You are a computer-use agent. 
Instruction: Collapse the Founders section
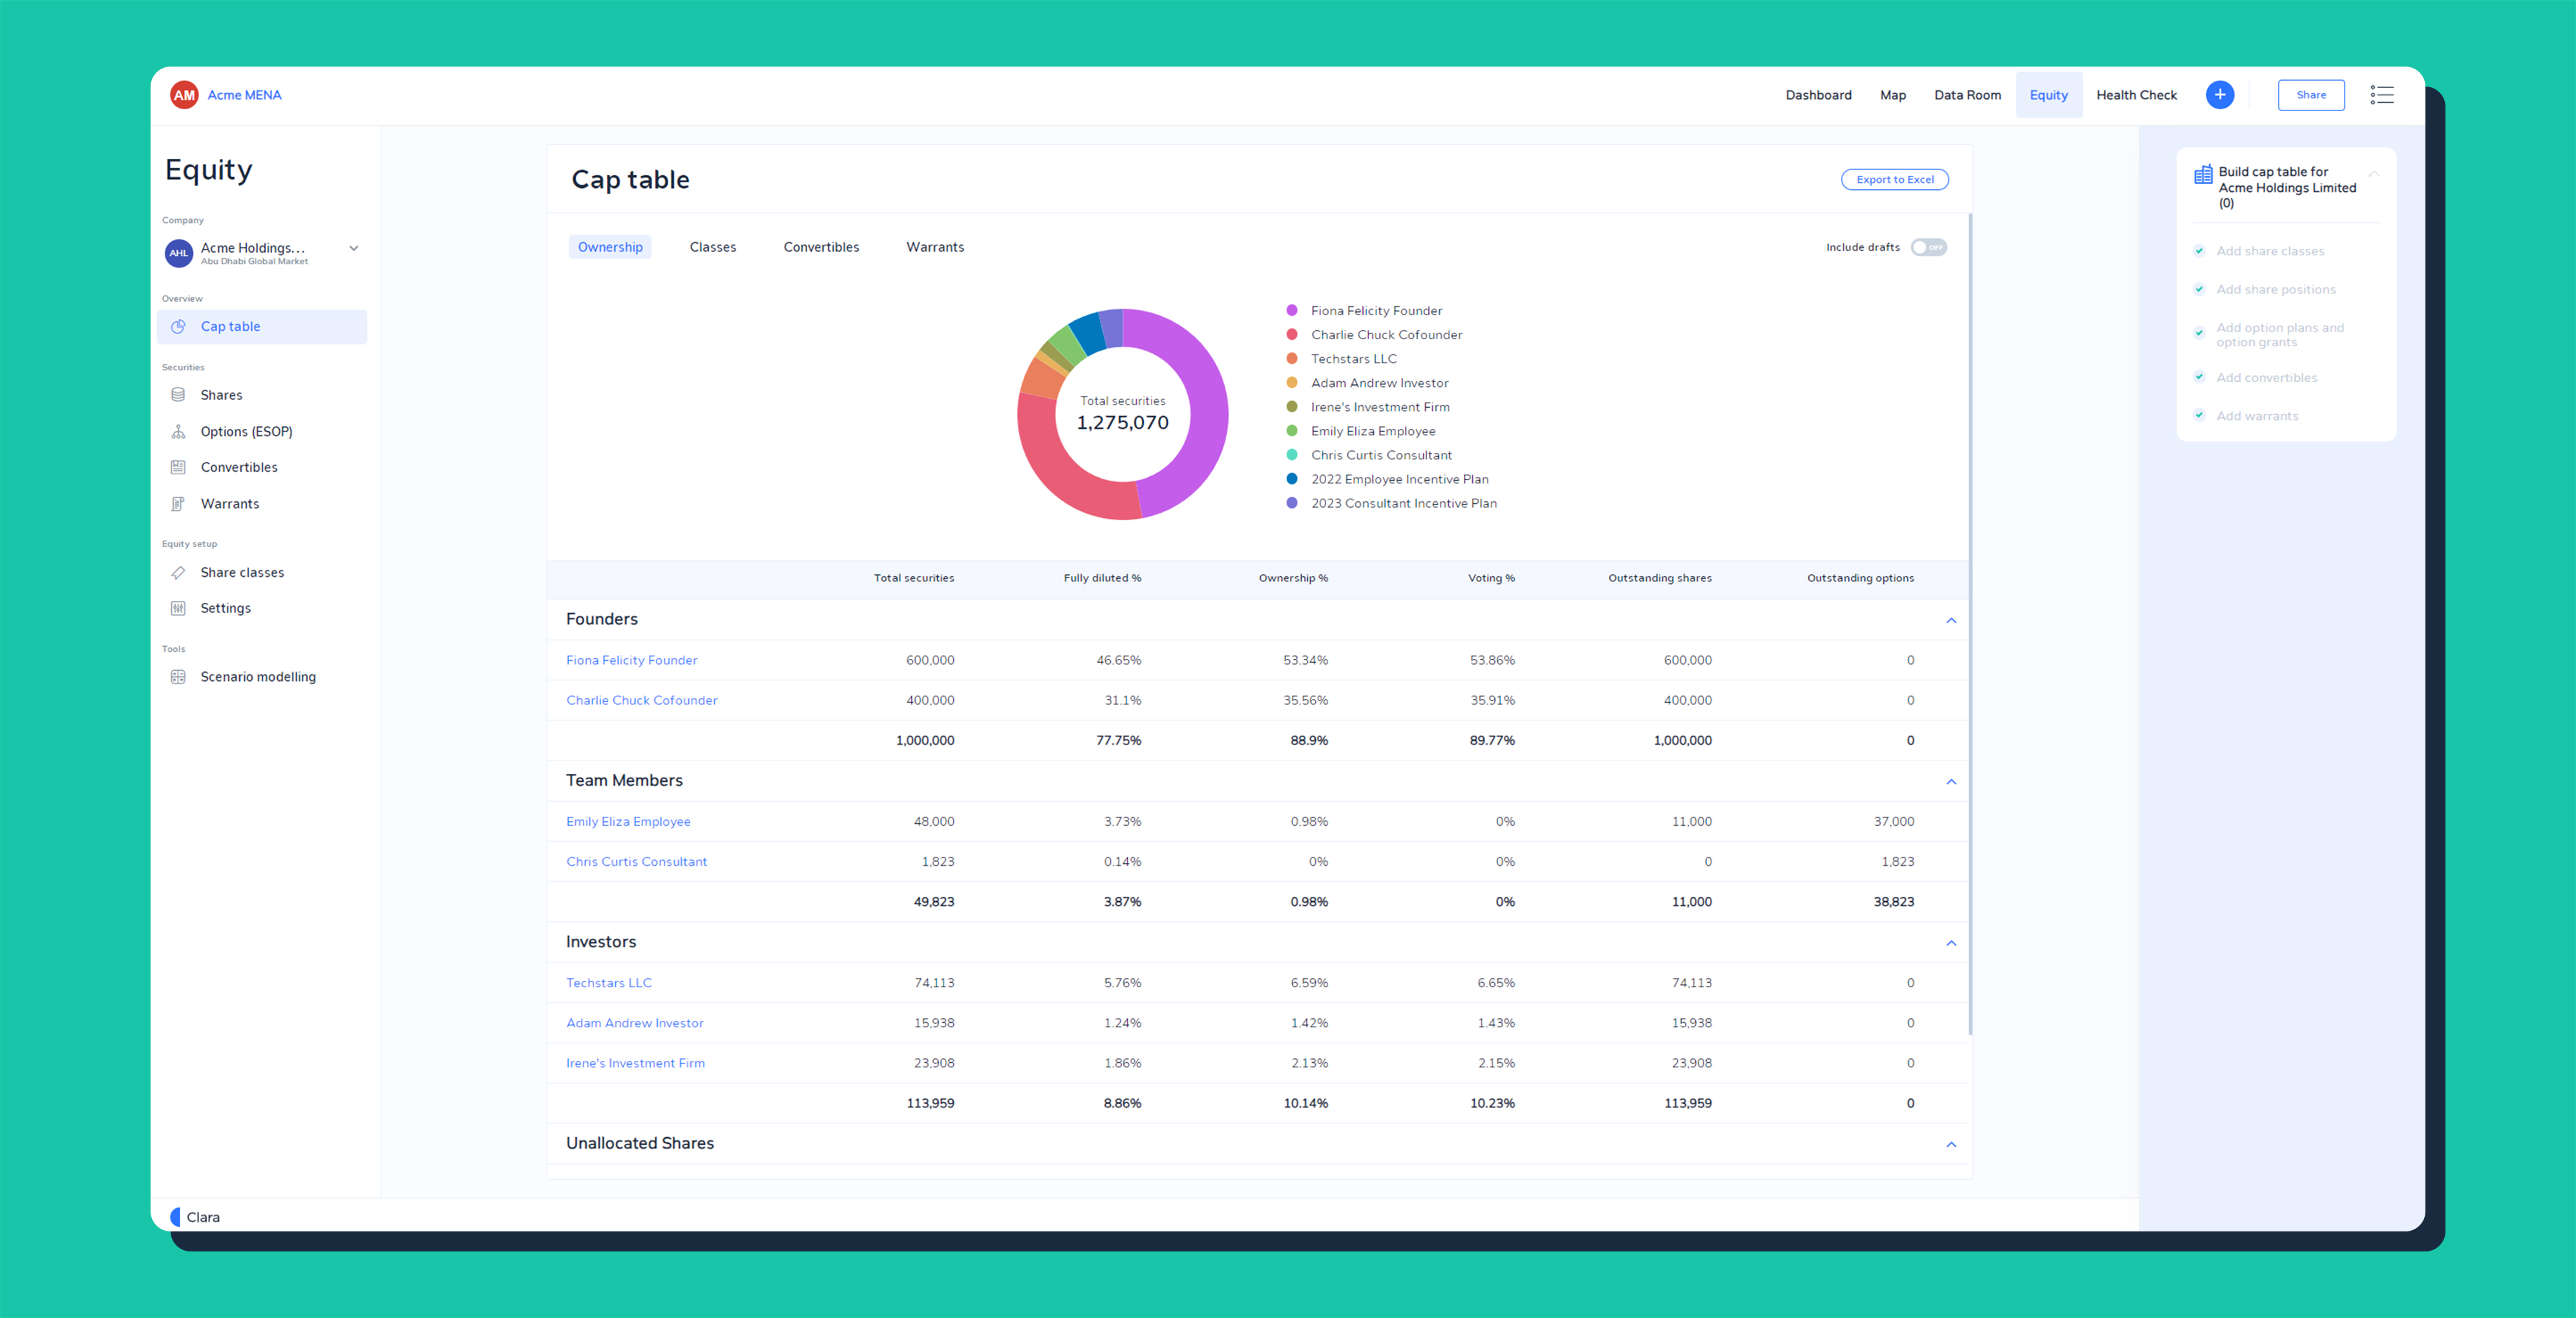[x=1950, y=620]
